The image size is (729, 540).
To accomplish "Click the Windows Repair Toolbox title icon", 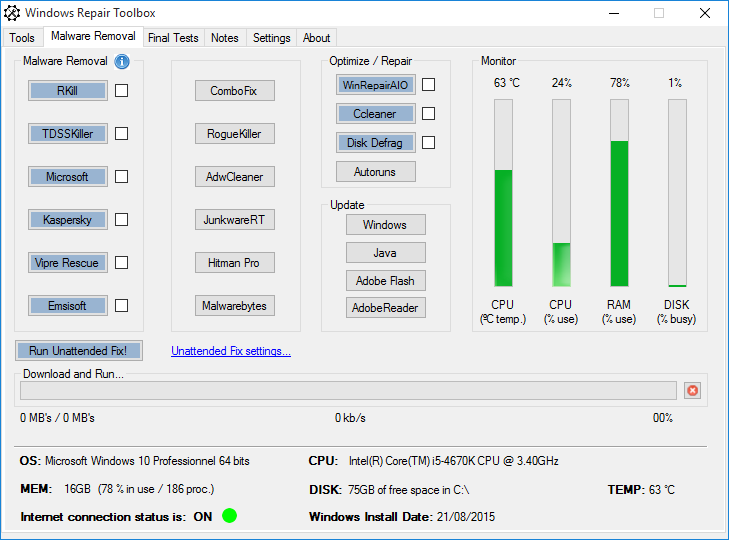I will [x=12, y=13].
